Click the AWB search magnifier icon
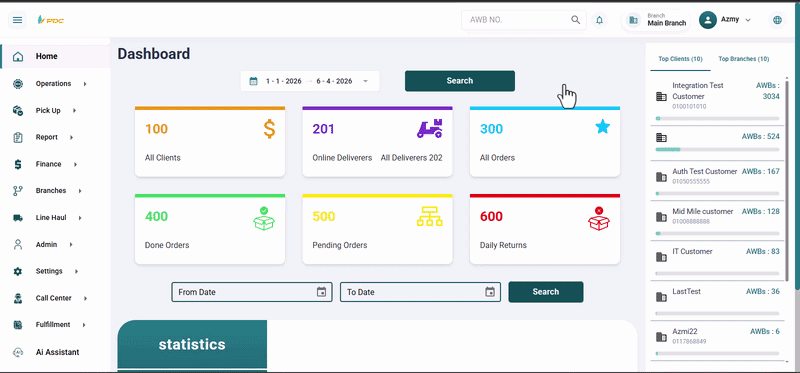The height and width of the screenshot is (373, 800). (x=576, y=20)
